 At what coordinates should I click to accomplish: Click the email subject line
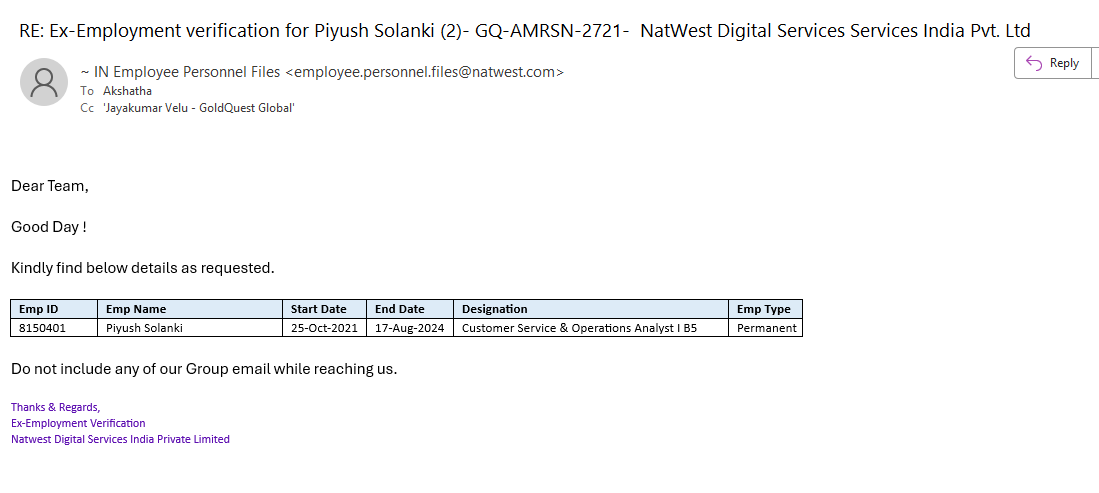click(524, 31)
